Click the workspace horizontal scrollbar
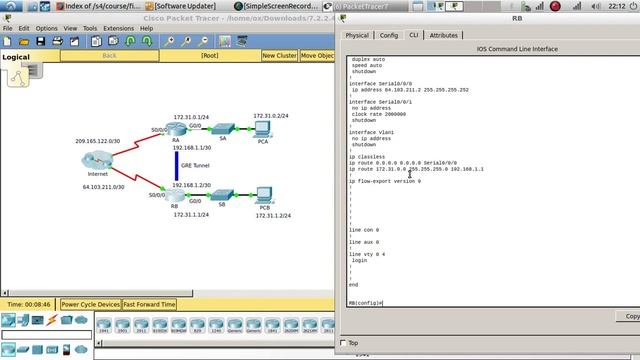Image resolution: width=640 pixels, height=360 pixels. [100, 293]
